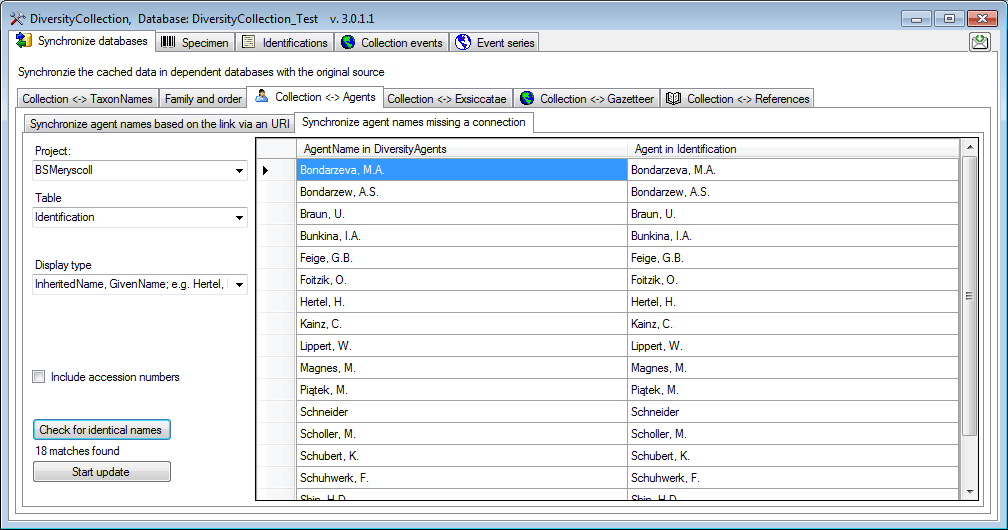Click the Start update button

tap(102, 471)
